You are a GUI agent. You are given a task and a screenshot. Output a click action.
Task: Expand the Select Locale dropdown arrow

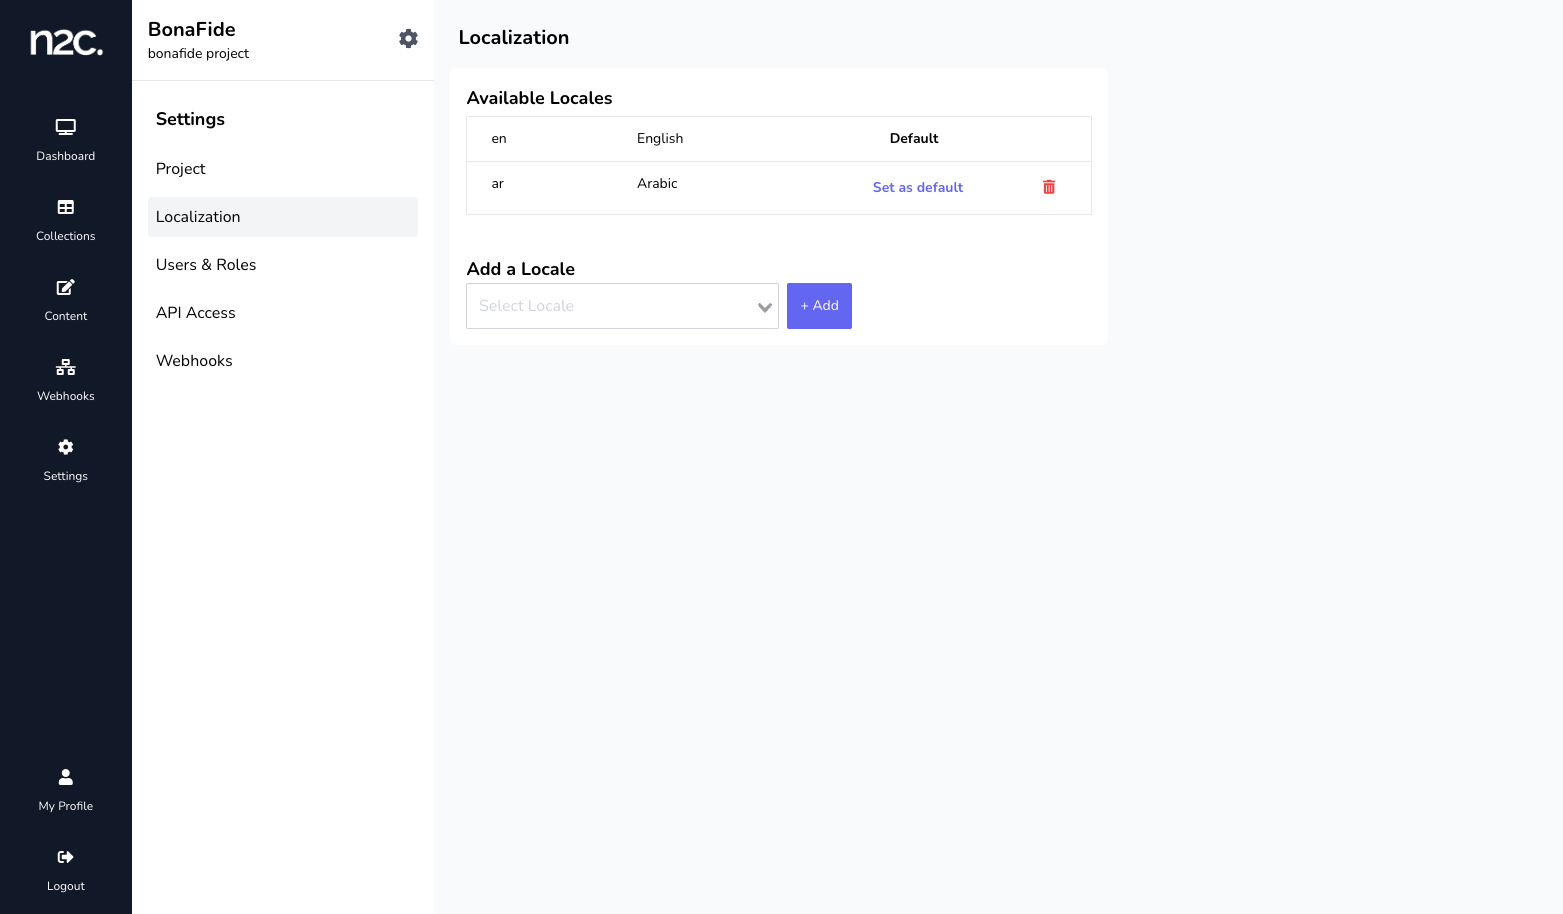click(765, 307)
